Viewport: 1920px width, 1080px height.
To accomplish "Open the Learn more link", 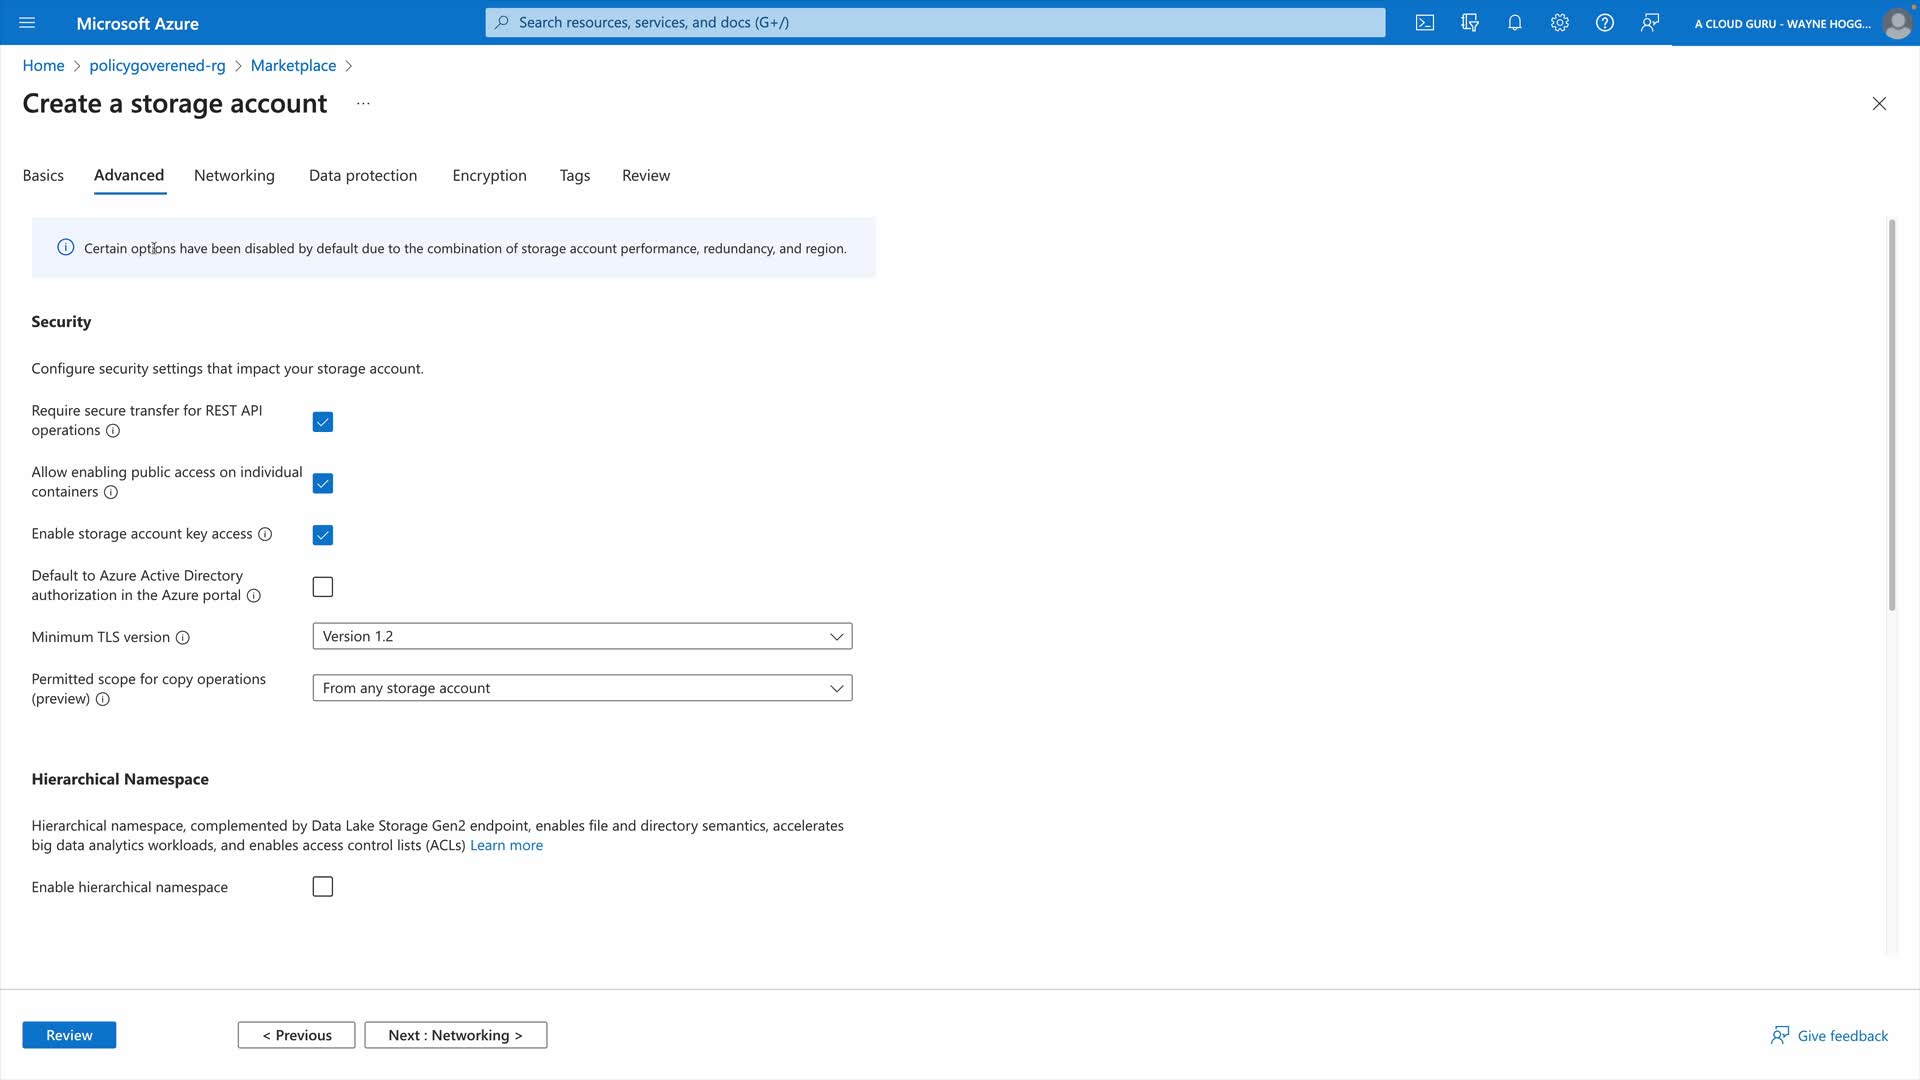I will 506,846.
